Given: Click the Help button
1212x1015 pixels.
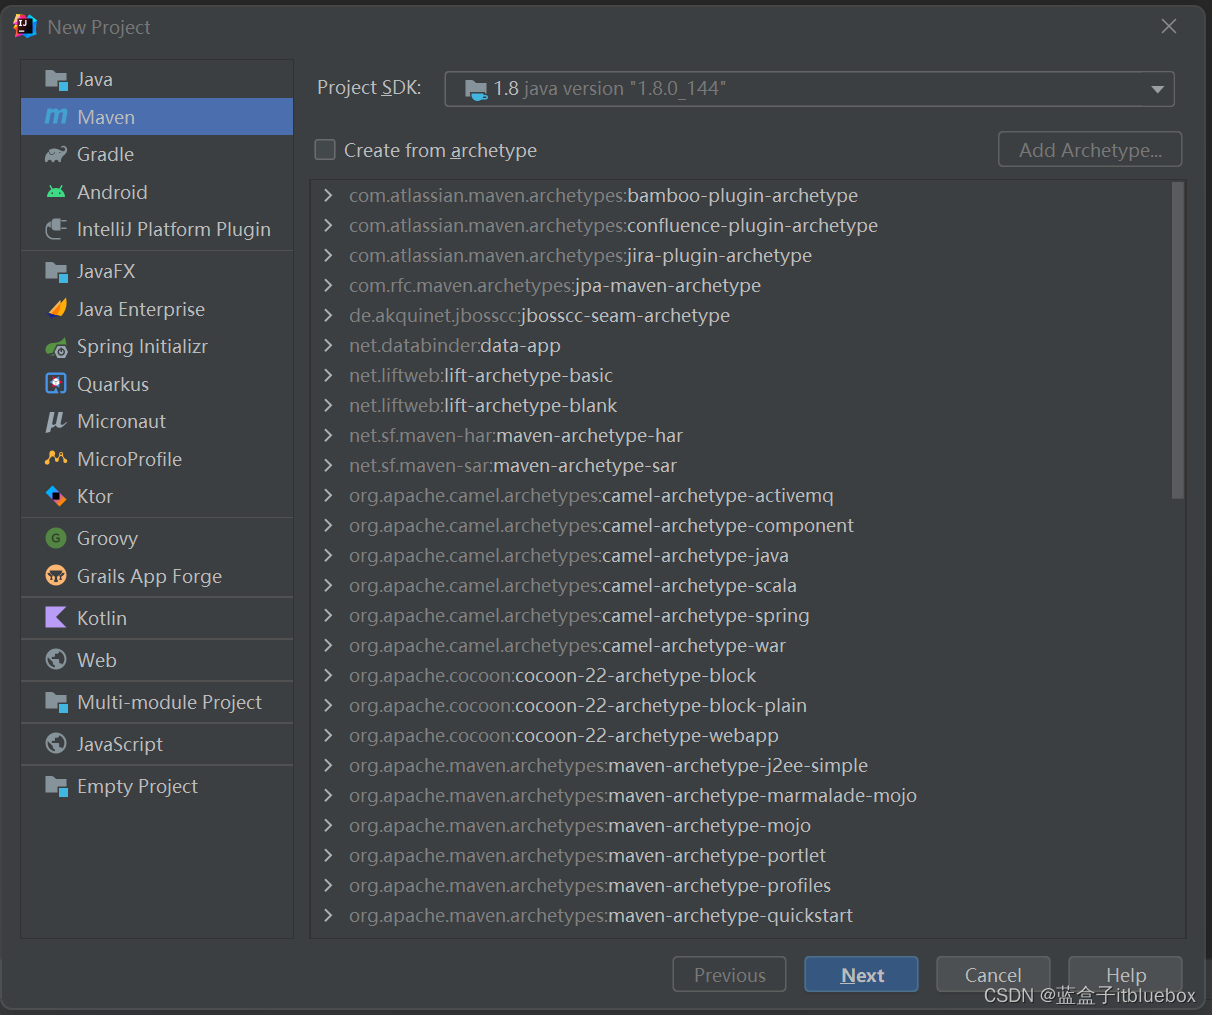Looking at the screenshot, I should point(1125,974).
